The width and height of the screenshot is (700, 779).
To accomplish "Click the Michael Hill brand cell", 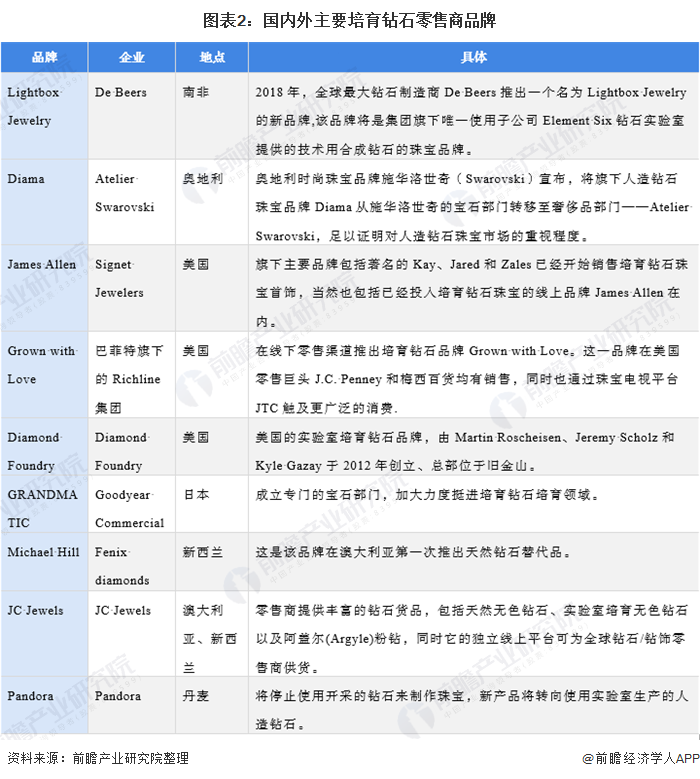I will click(44, 562).
